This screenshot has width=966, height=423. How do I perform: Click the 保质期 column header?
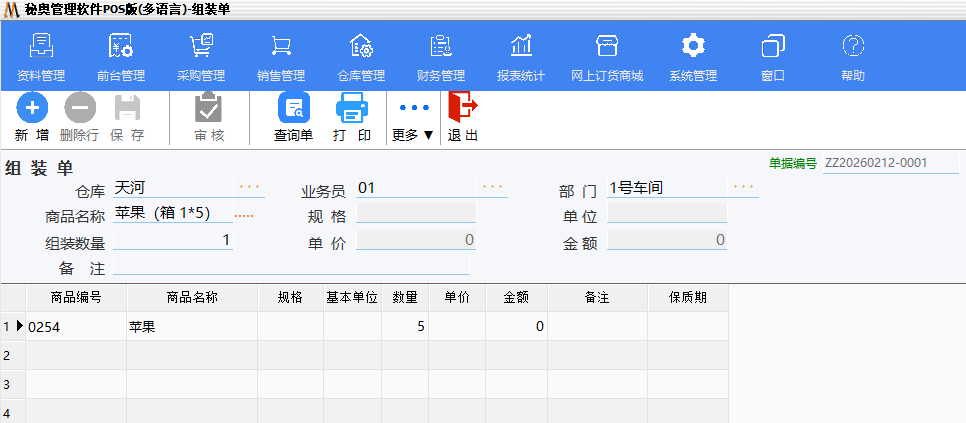pos(687,297)
